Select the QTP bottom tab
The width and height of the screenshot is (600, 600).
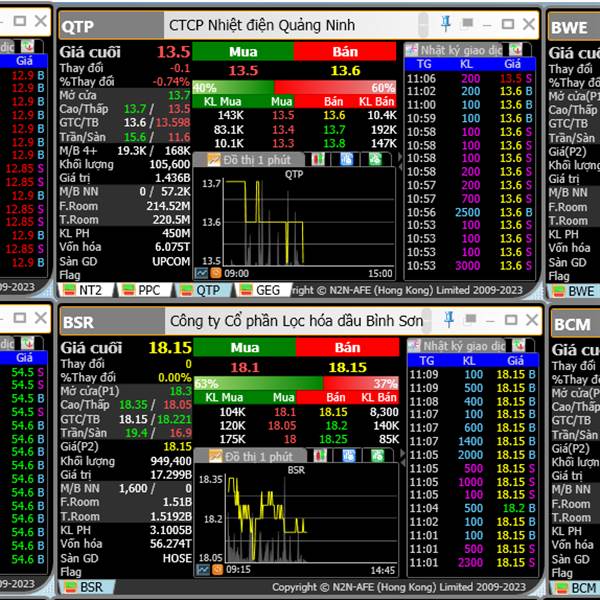tap(203, 290)
